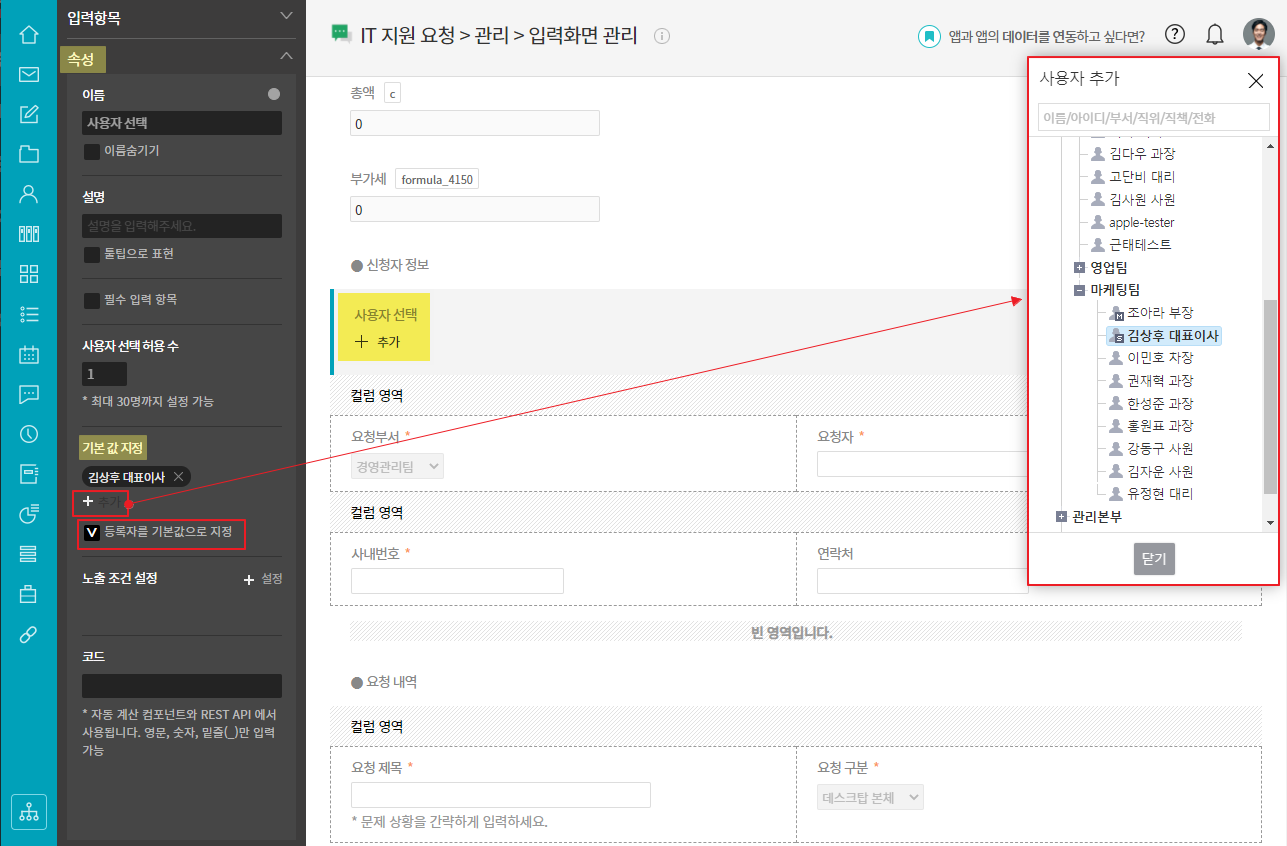Click the link chain icon in sidebar
Viewport: 1287px width, 846px height.
coord(28,635)
